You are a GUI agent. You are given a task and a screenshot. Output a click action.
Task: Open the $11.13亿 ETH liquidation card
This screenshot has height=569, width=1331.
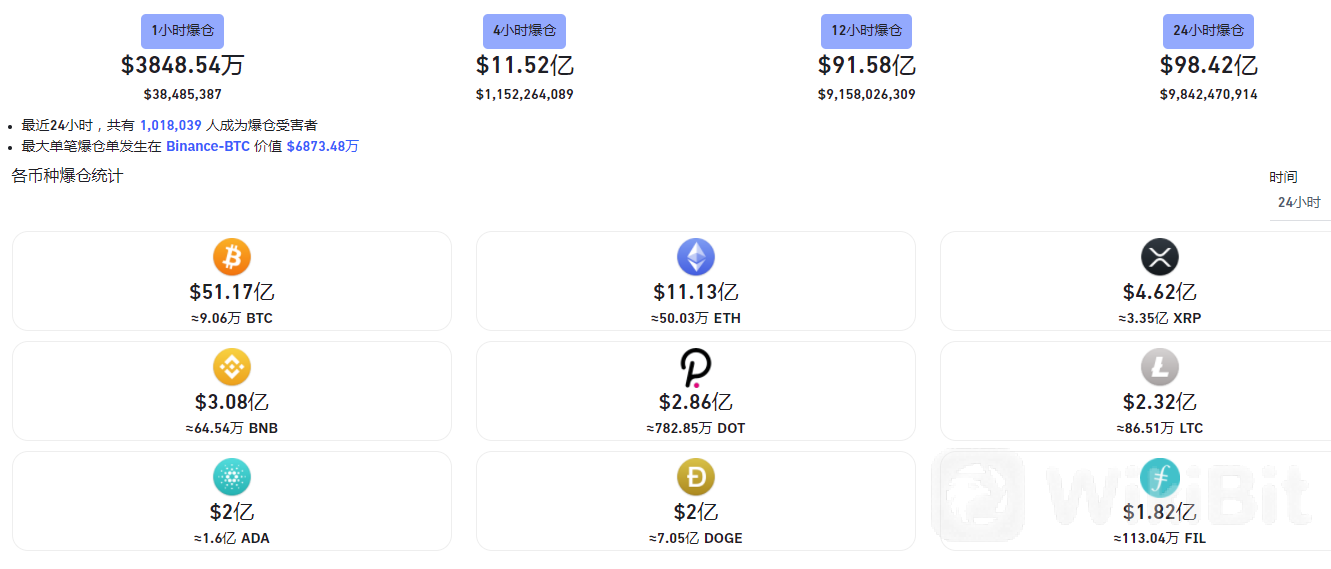[x=696, y=281]
